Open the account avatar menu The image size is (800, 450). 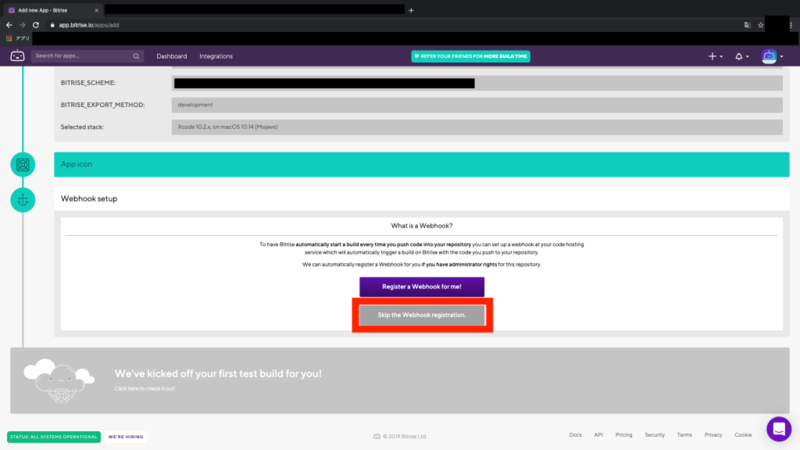772,56
